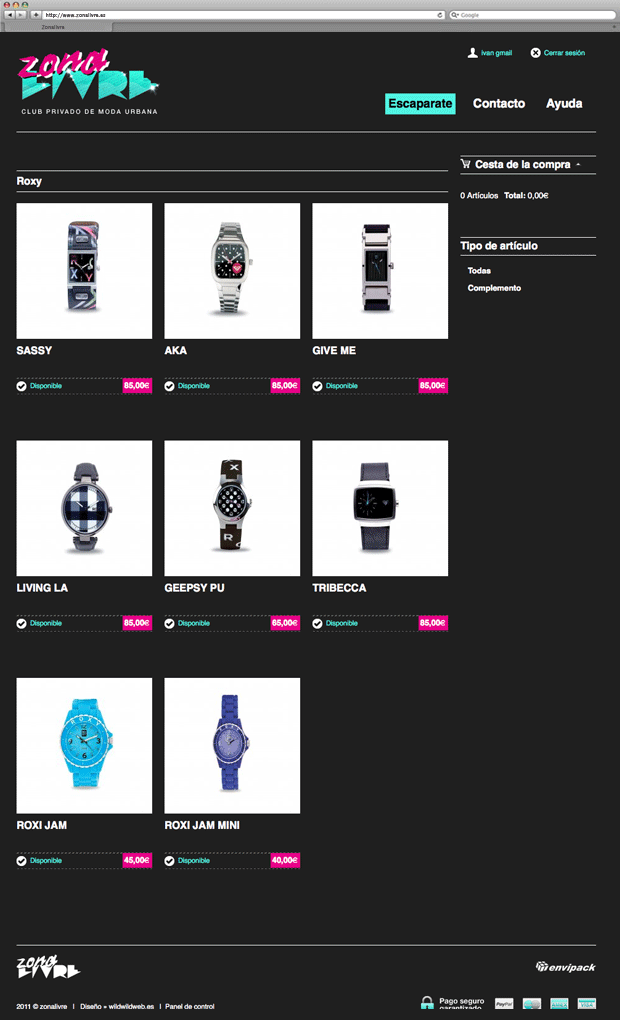Screen dimensions: 620x1020
Task: Go to Ayuda page
Action: [x=564, y=103]
